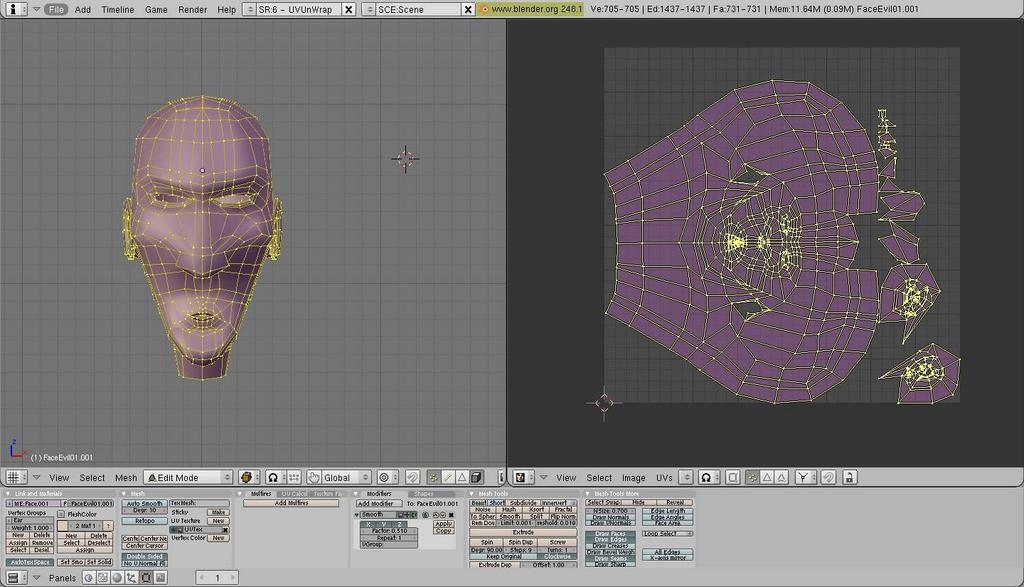
Task: Adjust the Factor 0.510 slider
Action: coord(389,531)
